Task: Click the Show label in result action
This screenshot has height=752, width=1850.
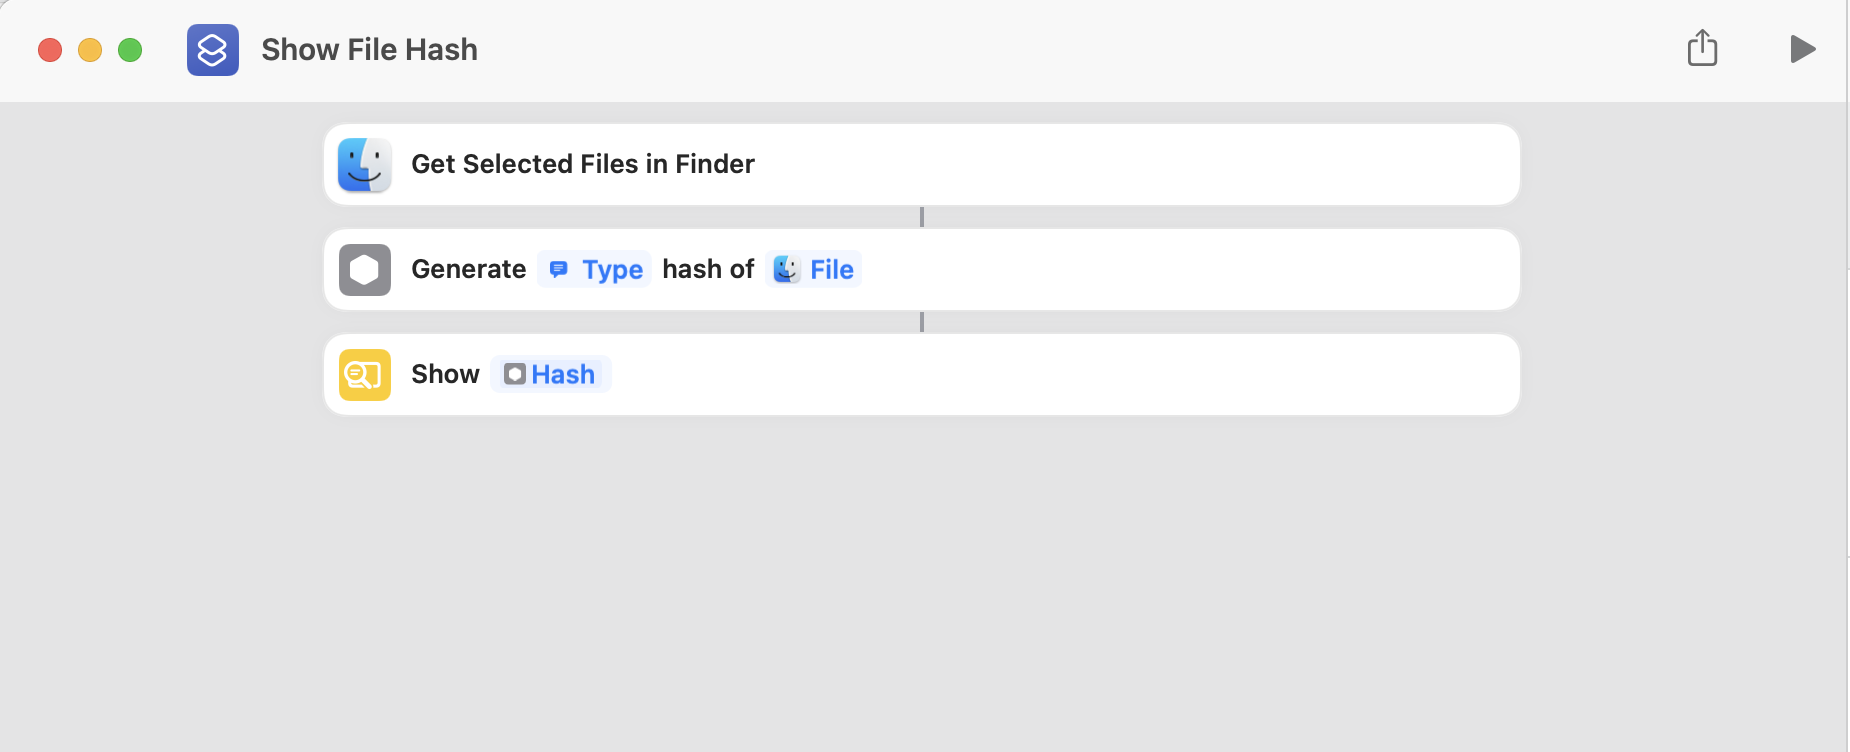Action: (x=445, y=374)
